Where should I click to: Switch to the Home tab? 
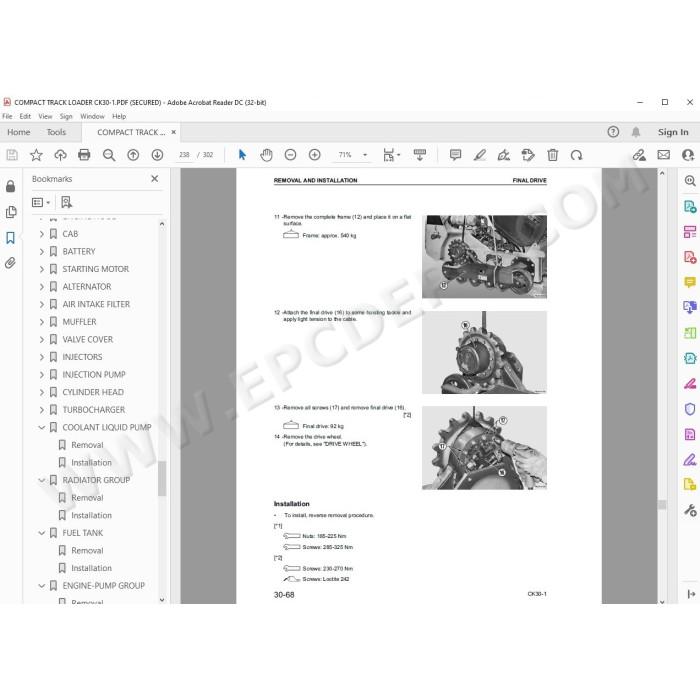coord(19,132)
